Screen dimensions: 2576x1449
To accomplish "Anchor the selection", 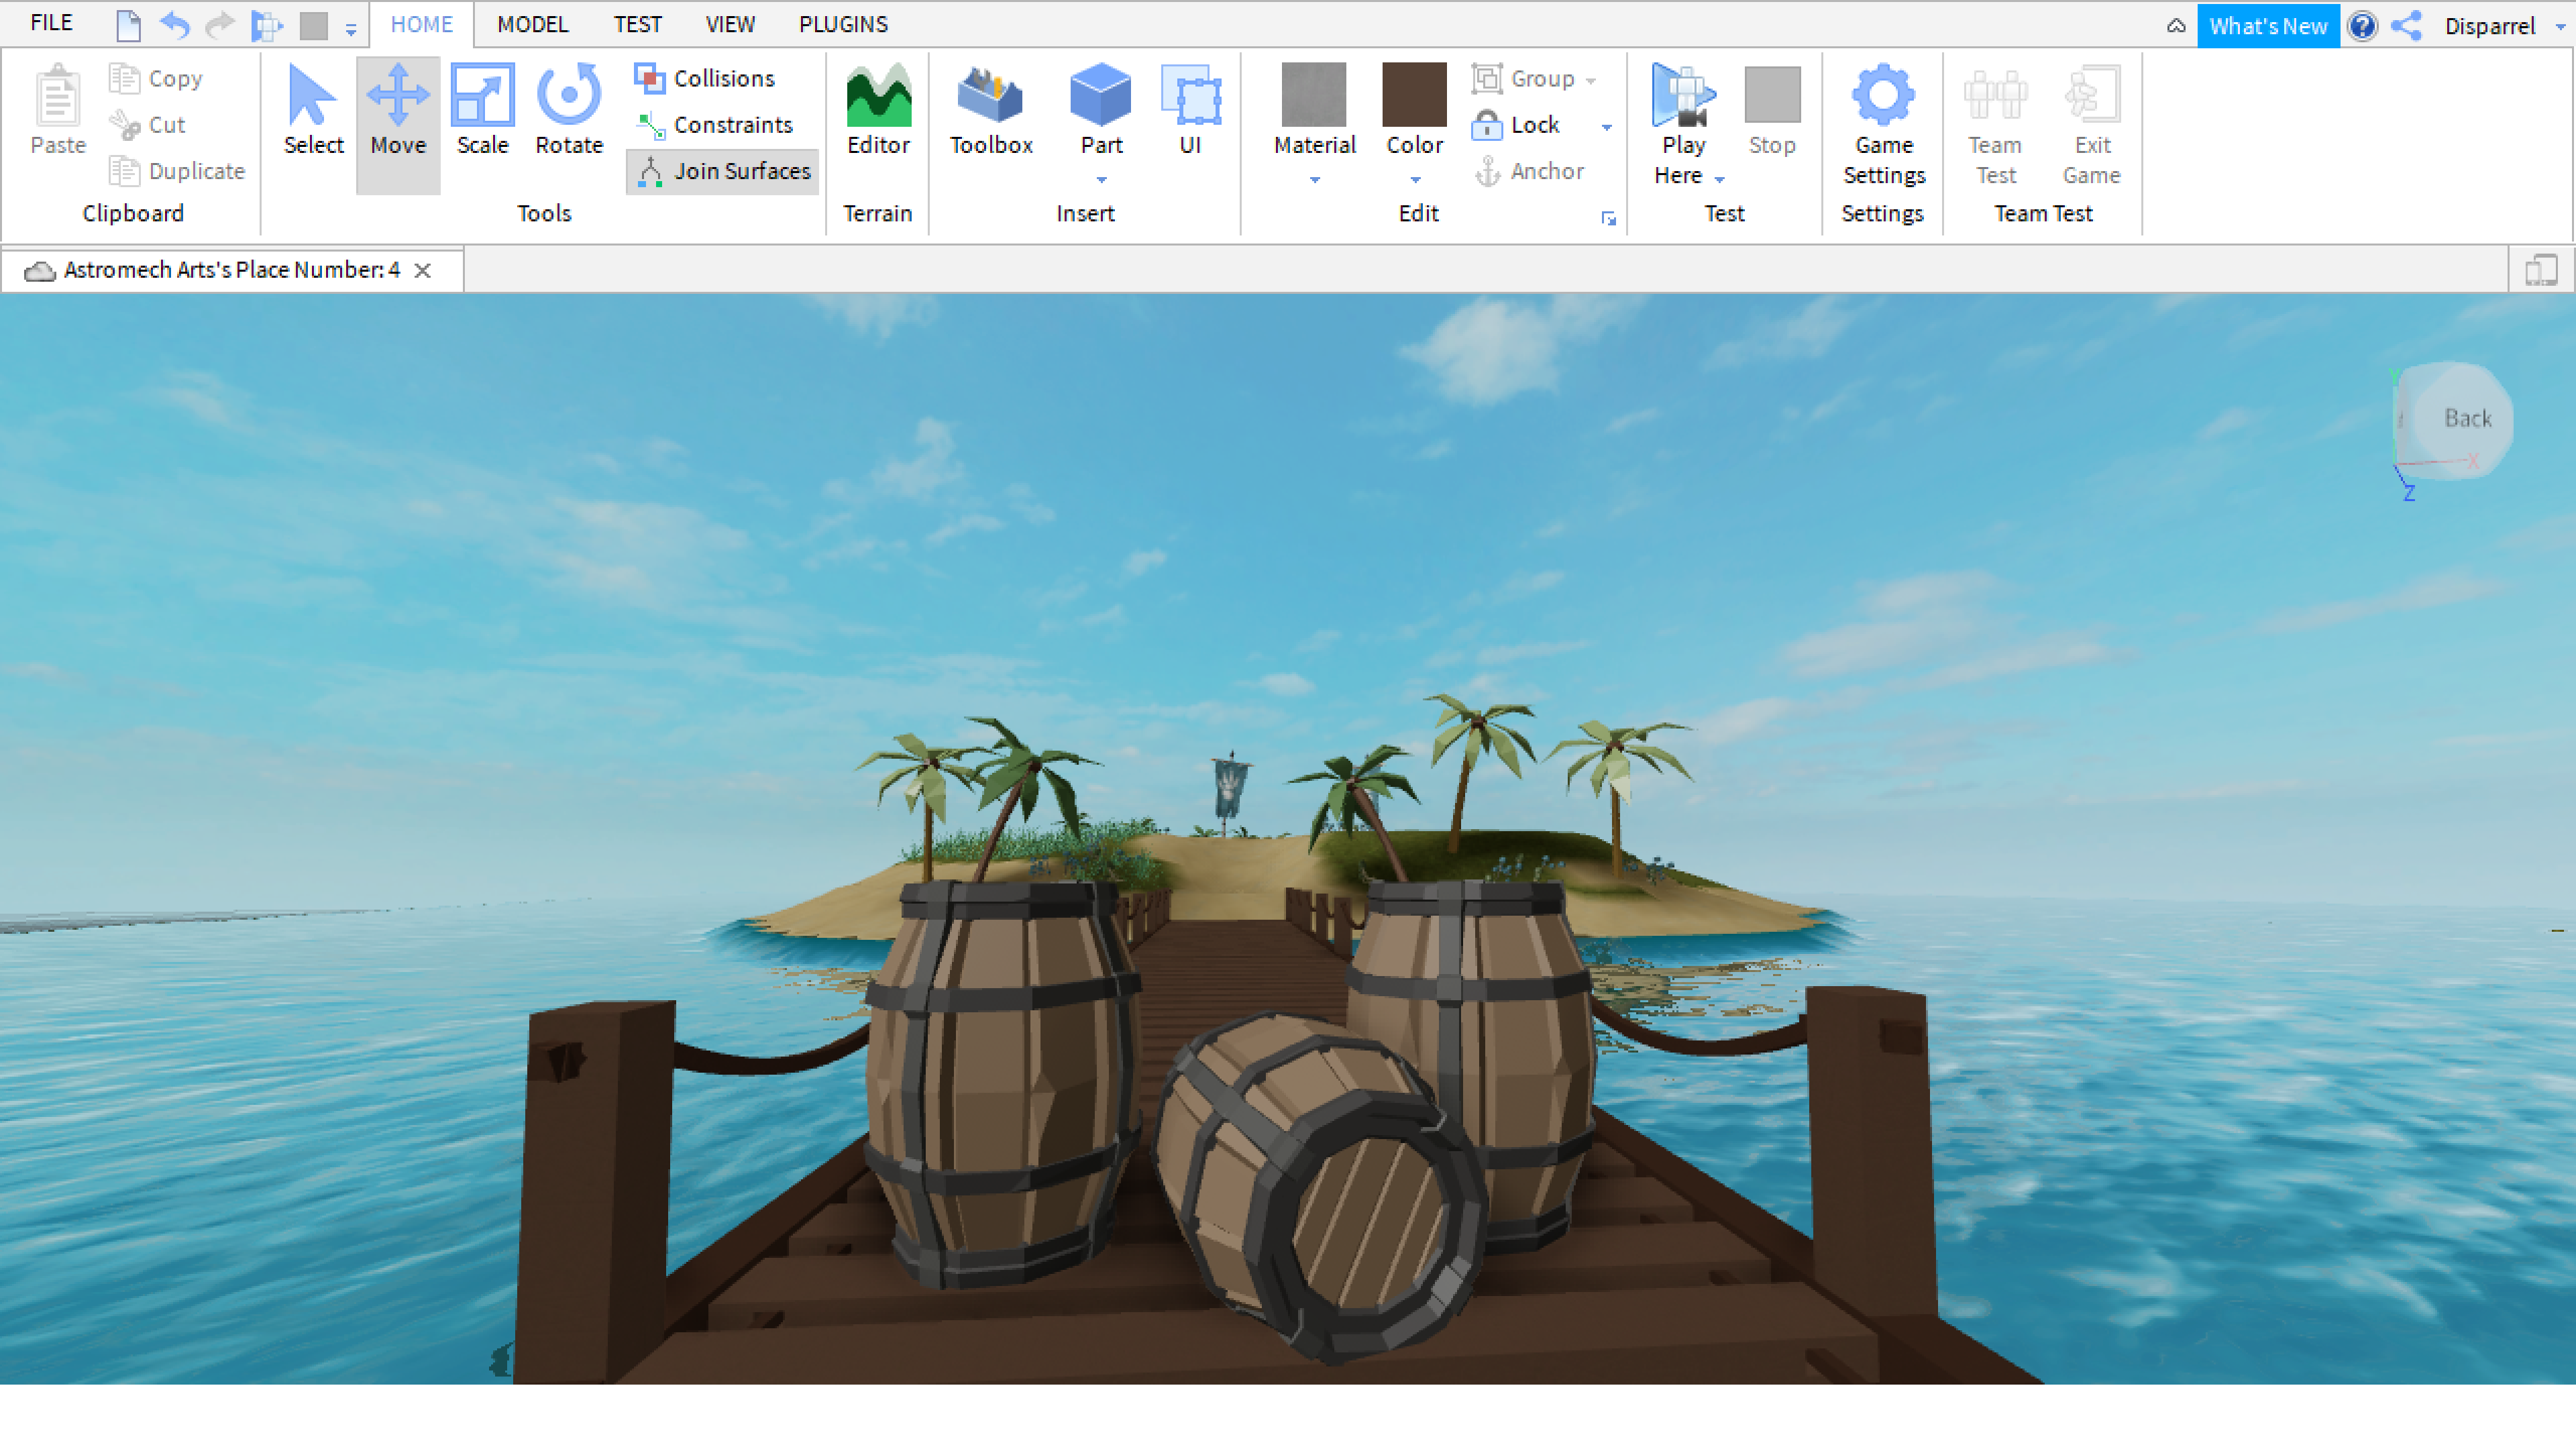I will (x=1530, y=171).
